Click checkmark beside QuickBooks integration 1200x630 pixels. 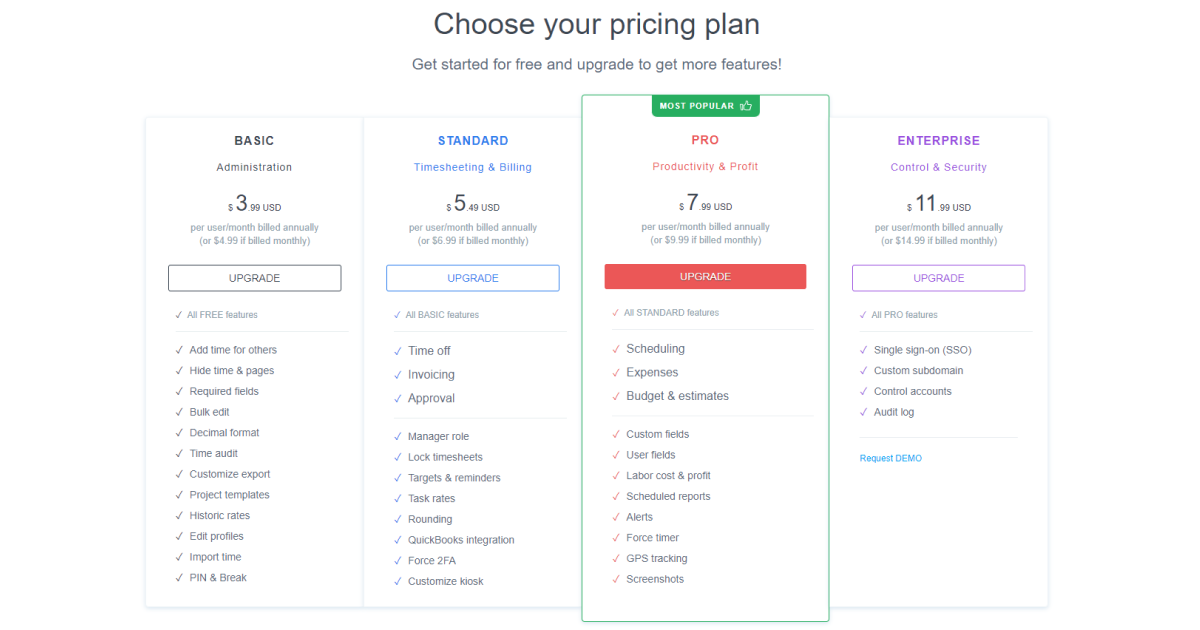point(398,540)
